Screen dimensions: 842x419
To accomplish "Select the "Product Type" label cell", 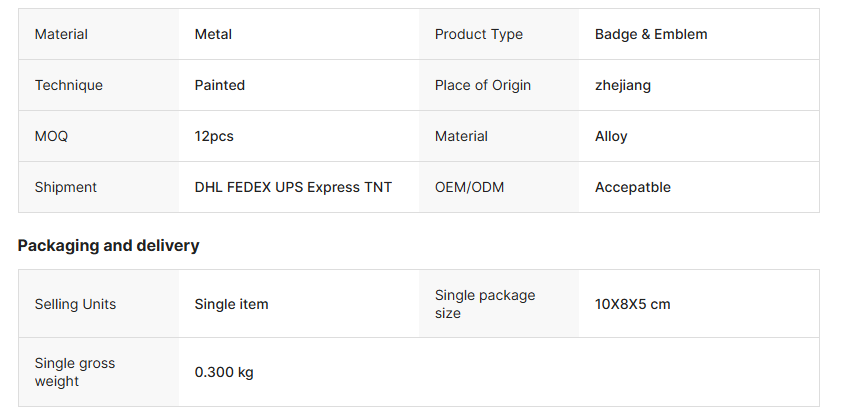I will coord(478,34).
